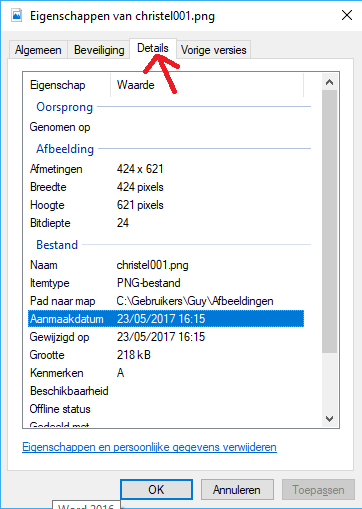Click the vertical scrollbar thumb
The width and height of the screenshot is (362, 509).
[330, 221]
